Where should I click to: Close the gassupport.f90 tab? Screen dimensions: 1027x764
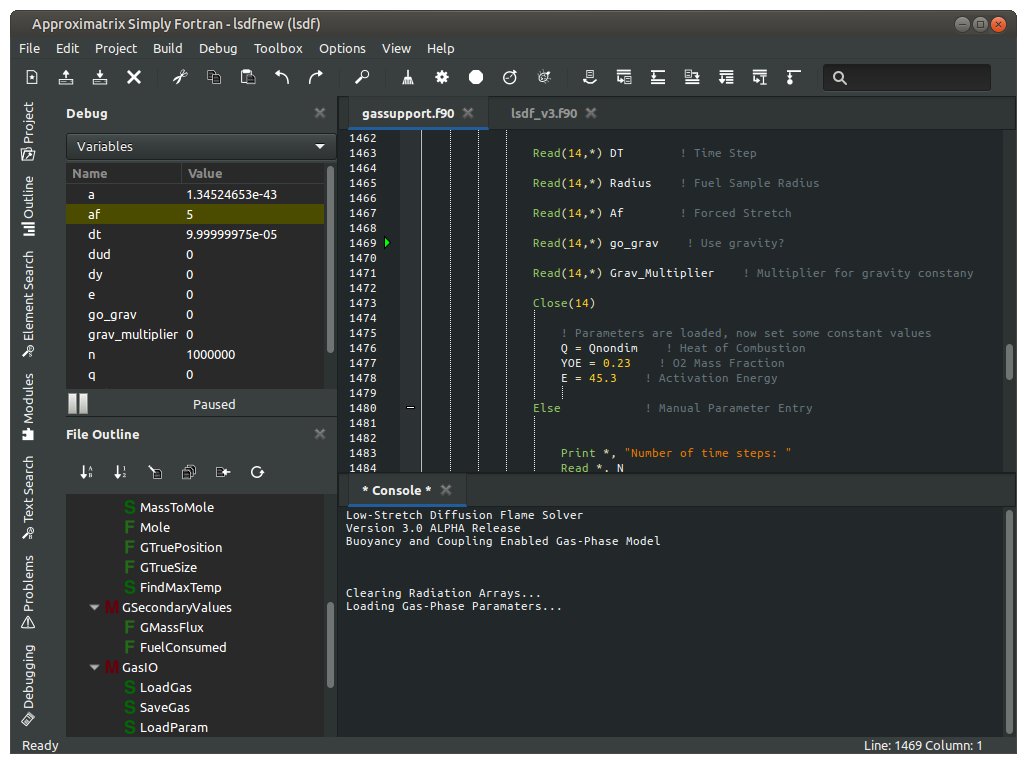click(x=468, y=113)
